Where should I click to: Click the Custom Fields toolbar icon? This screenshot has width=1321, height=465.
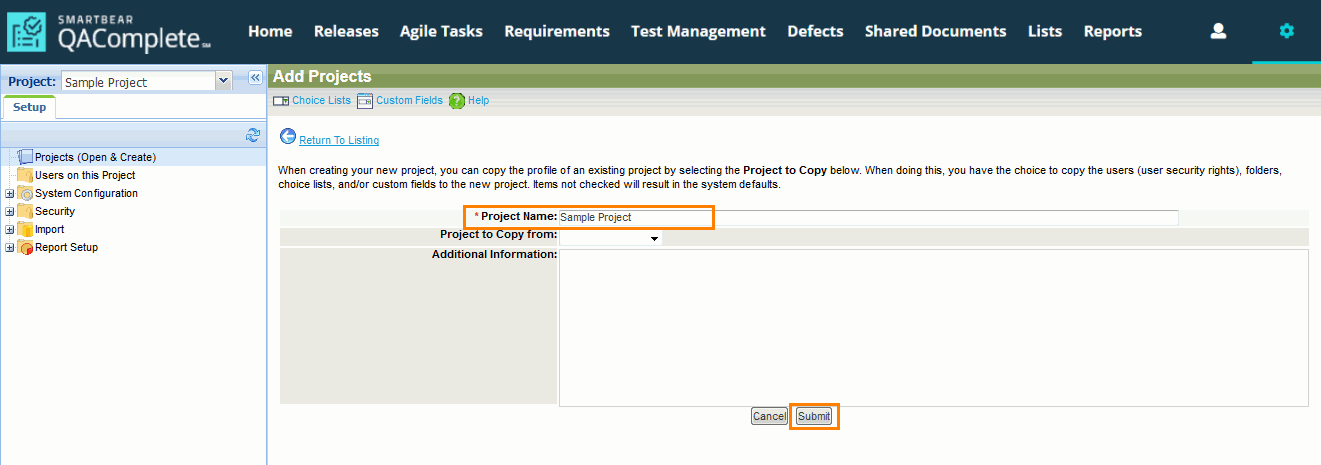[x=365, y=101]
